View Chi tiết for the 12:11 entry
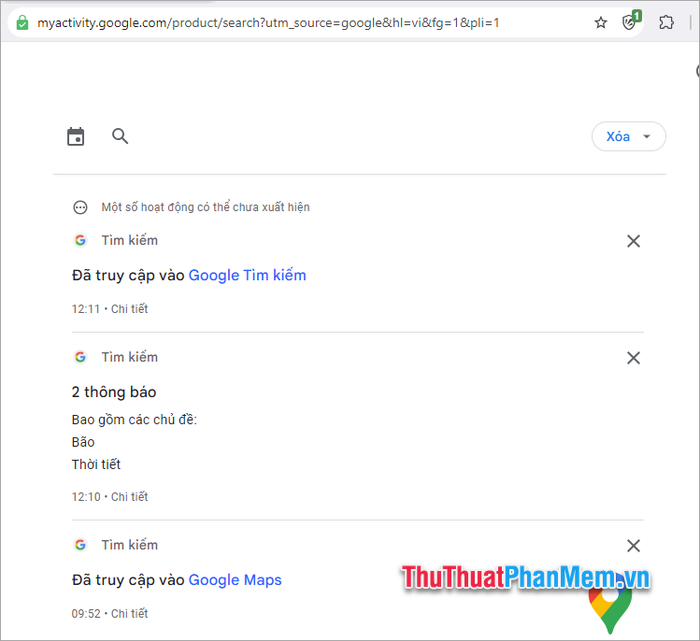The image size is (700, 641). pyautogui.click(x=129, y=309)
